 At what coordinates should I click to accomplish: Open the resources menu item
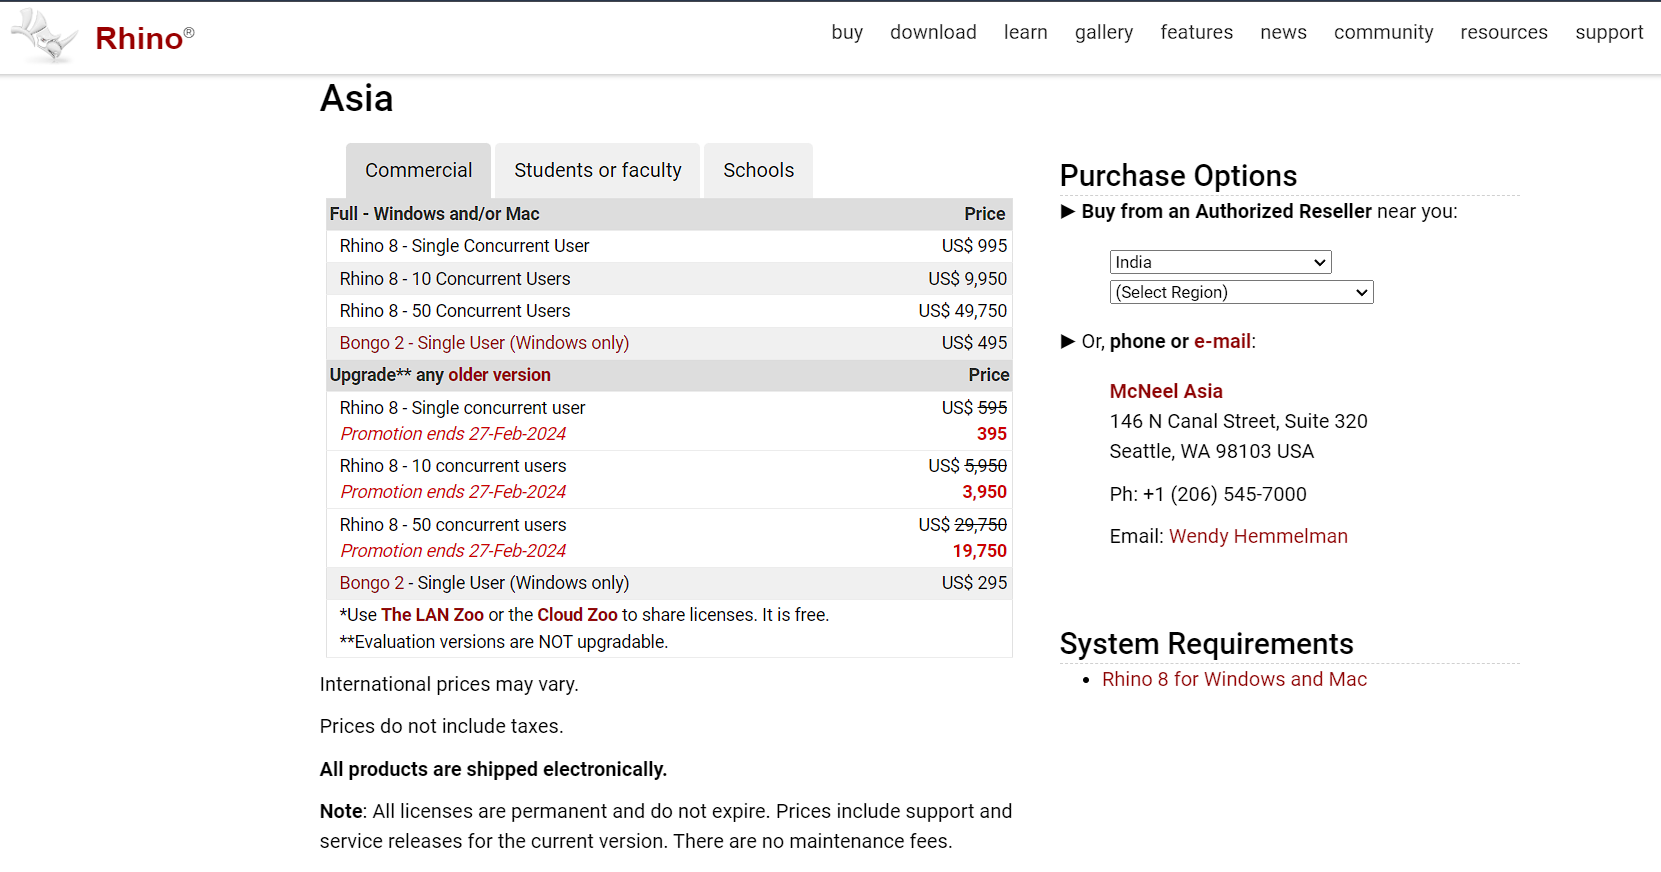click(x=1504, y=32)
